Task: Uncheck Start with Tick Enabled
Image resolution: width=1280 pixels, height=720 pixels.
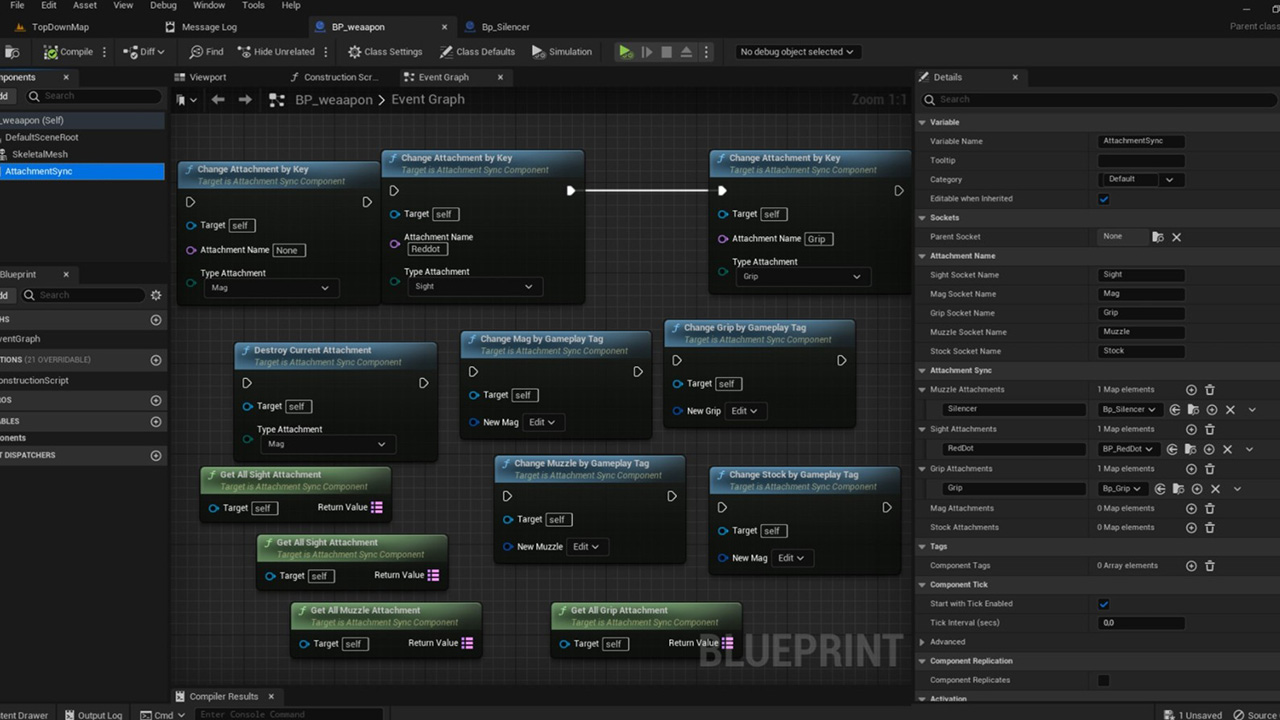Action: [x=1104, y=604]
